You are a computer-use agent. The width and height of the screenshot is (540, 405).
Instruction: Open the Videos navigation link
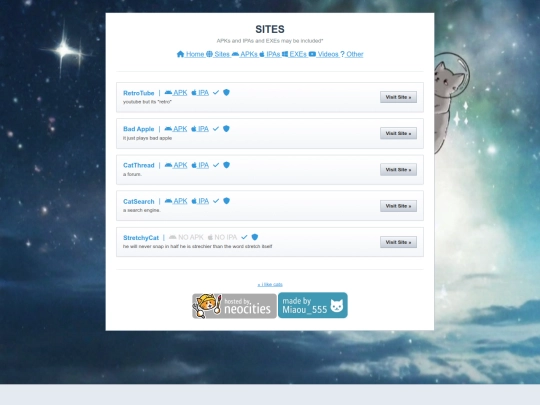point(324,54)
